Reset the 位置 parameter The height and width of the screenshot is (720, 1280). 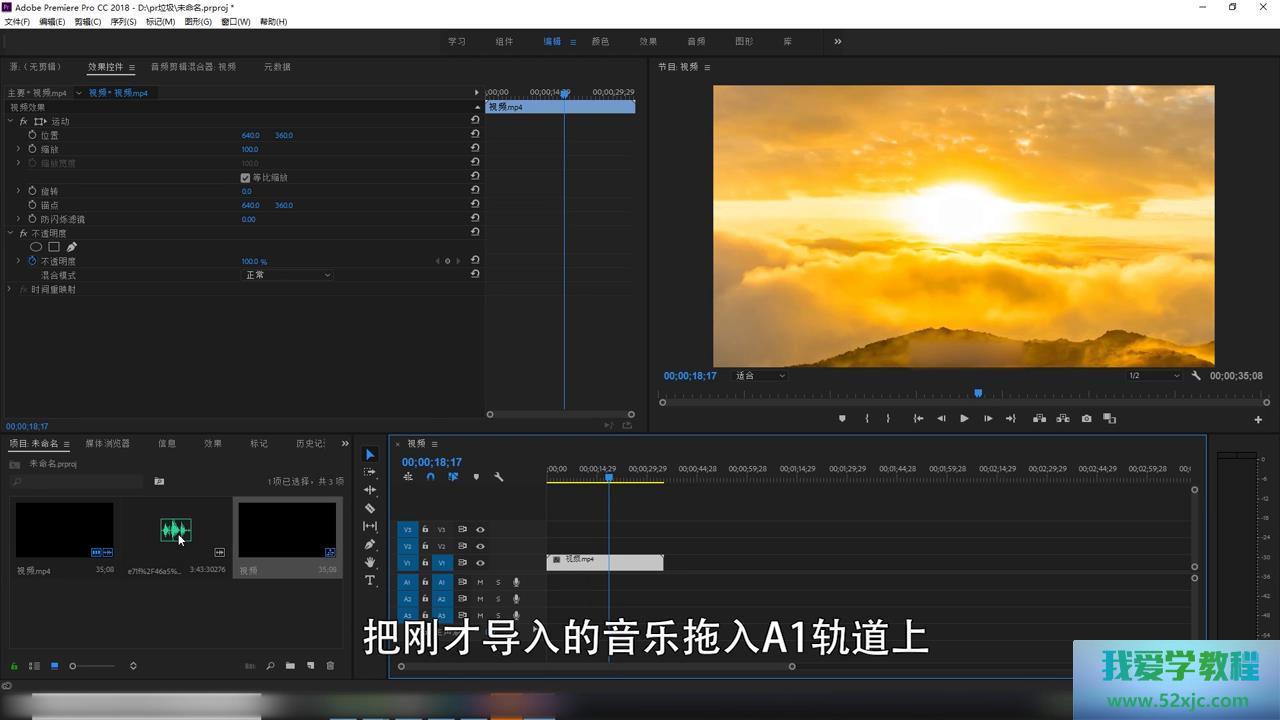475,135
